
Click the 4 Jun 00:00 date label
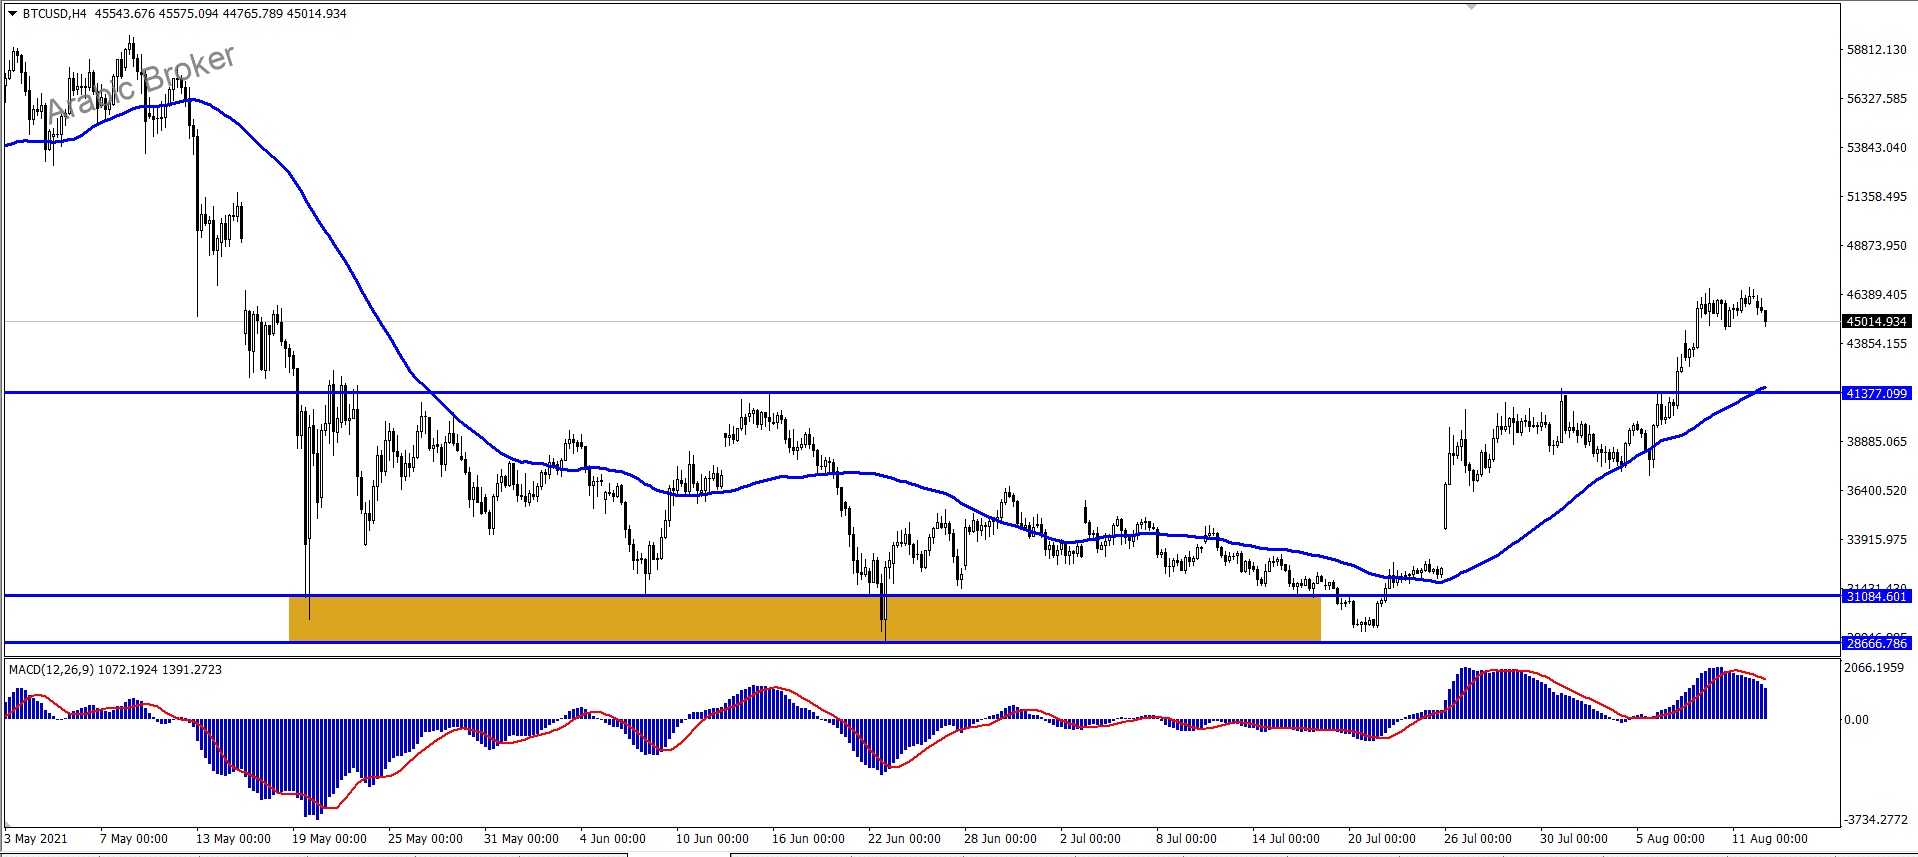tap(613, 839)
